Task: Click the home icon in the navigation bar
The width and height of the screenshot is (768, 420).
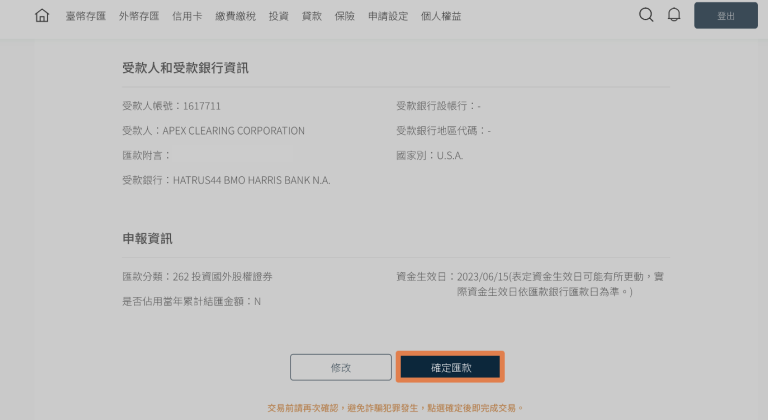Action: click(x=42, y=16)
